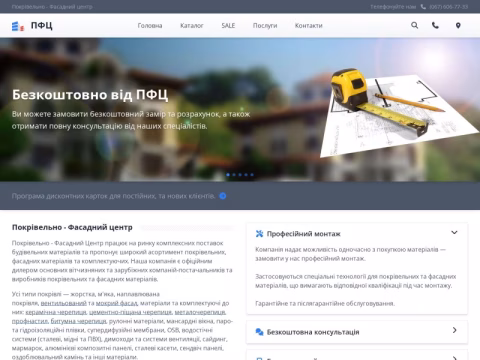Click the map location pin icon
This screenshot has width=480, height=360.
point(458,25)
